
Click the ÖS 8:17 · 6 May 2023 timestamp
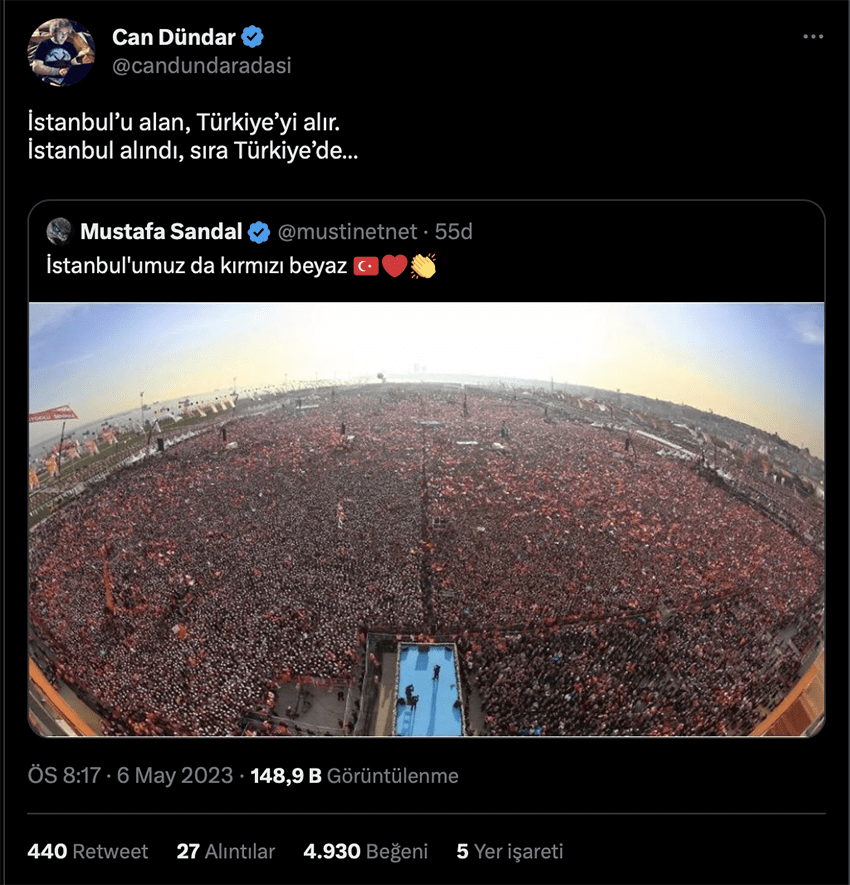click(130, 776)
